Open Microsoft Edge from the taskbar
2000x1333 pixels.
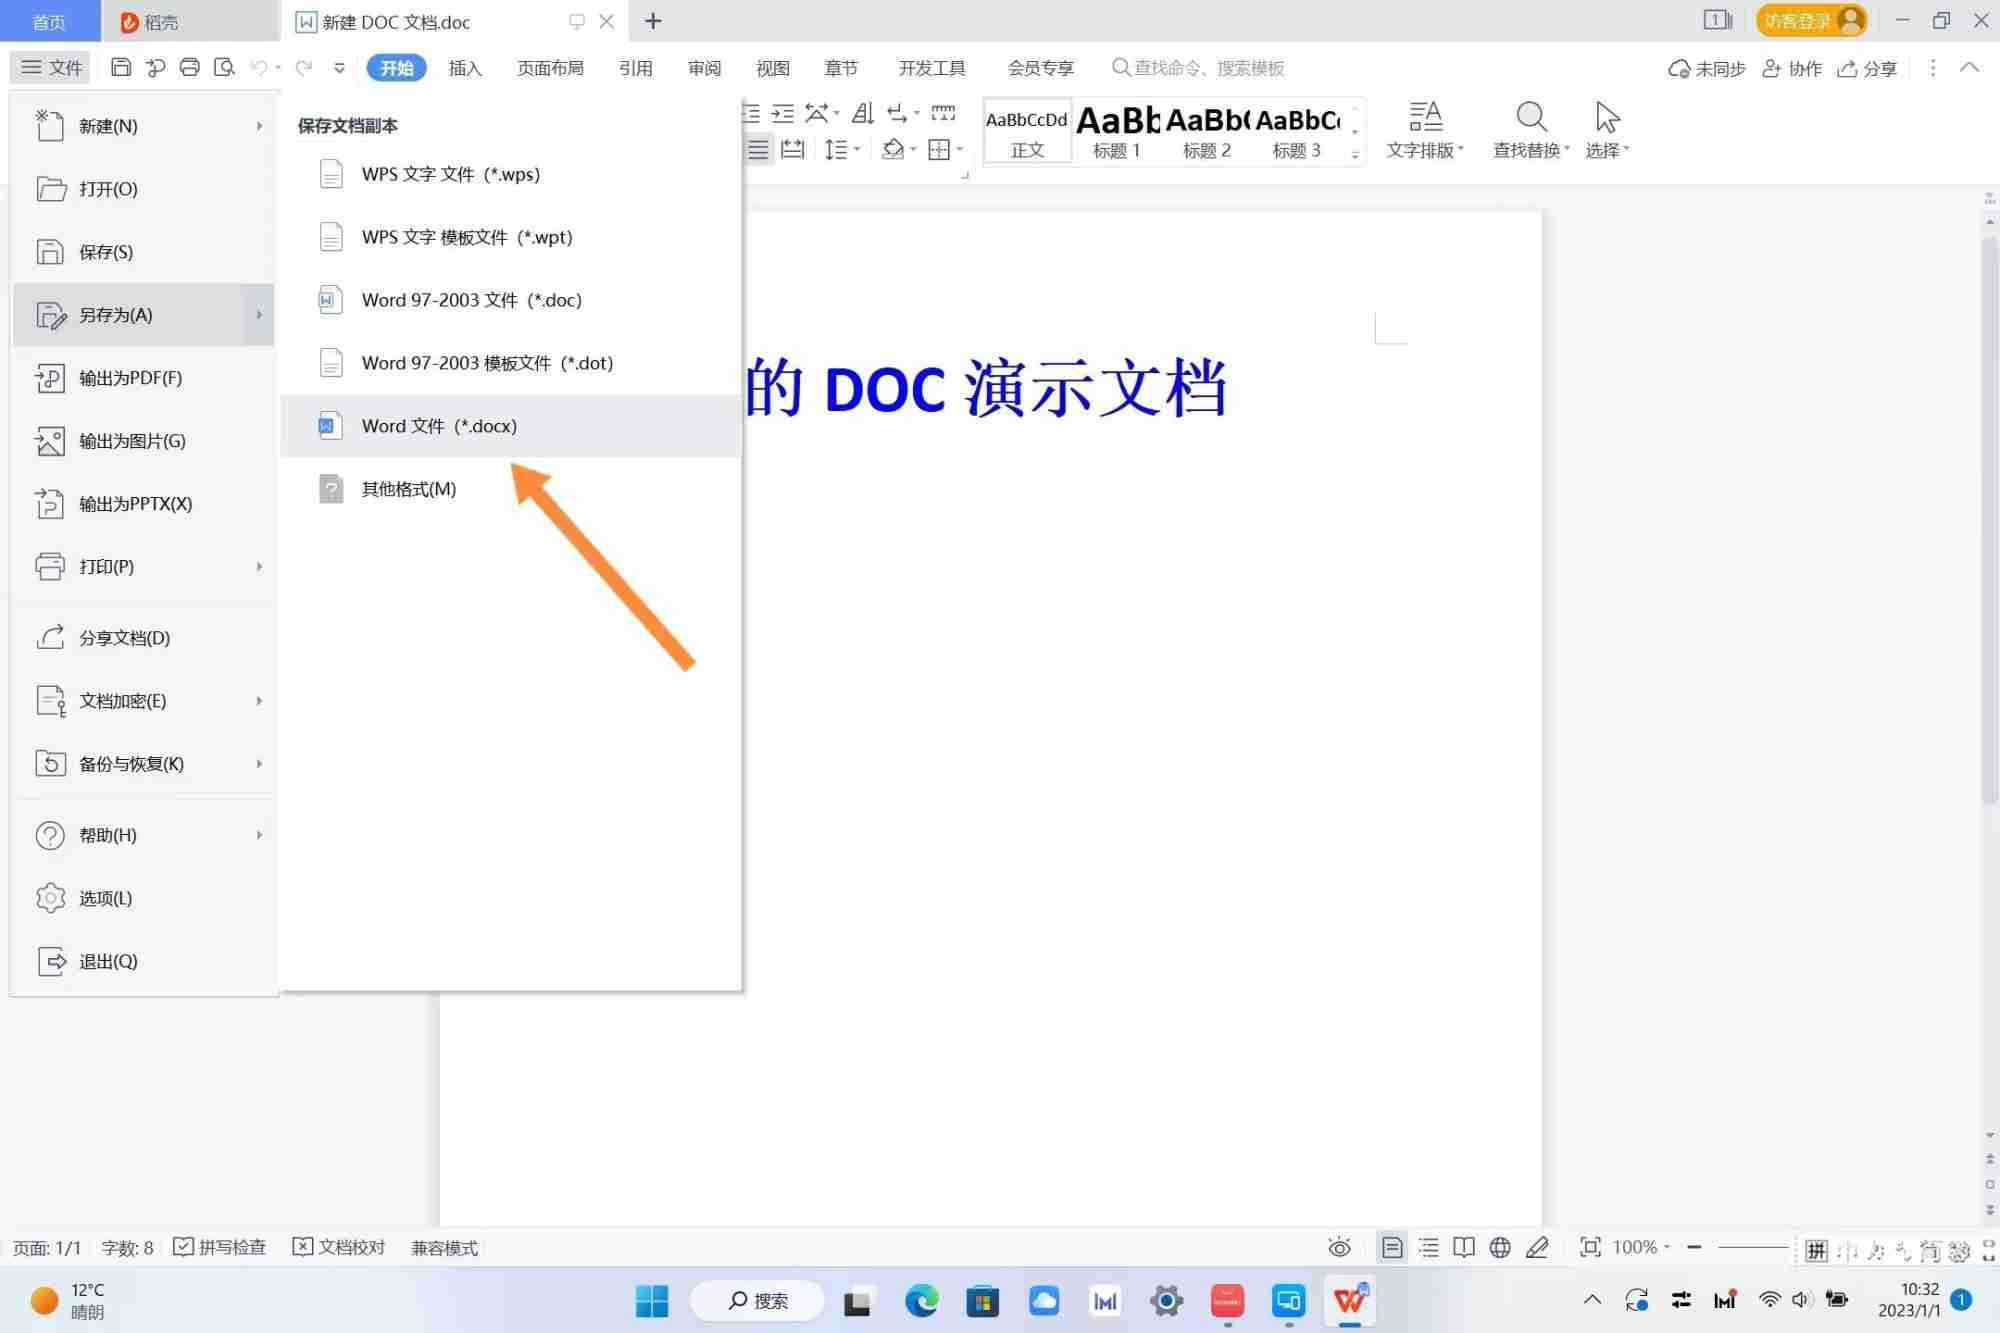921,1301
